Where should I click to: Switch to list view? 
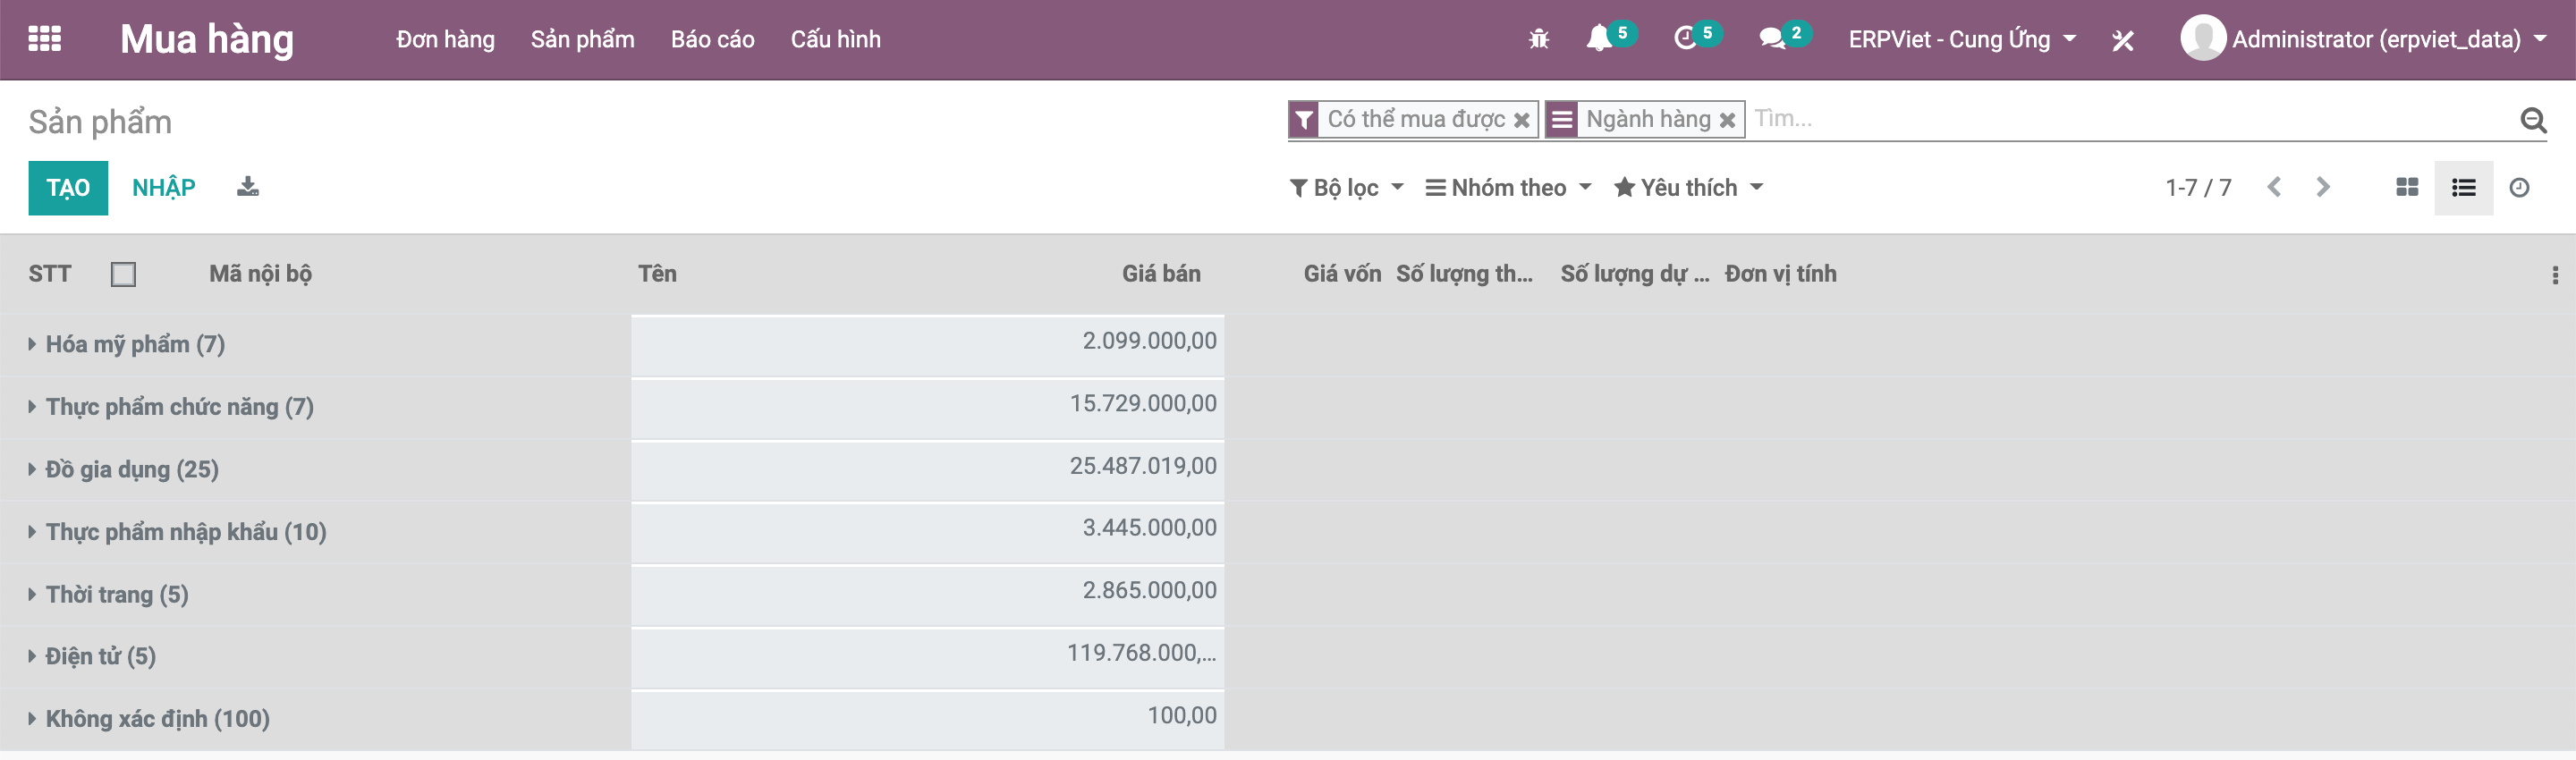pyautogui.click(x=2463, y=188)
